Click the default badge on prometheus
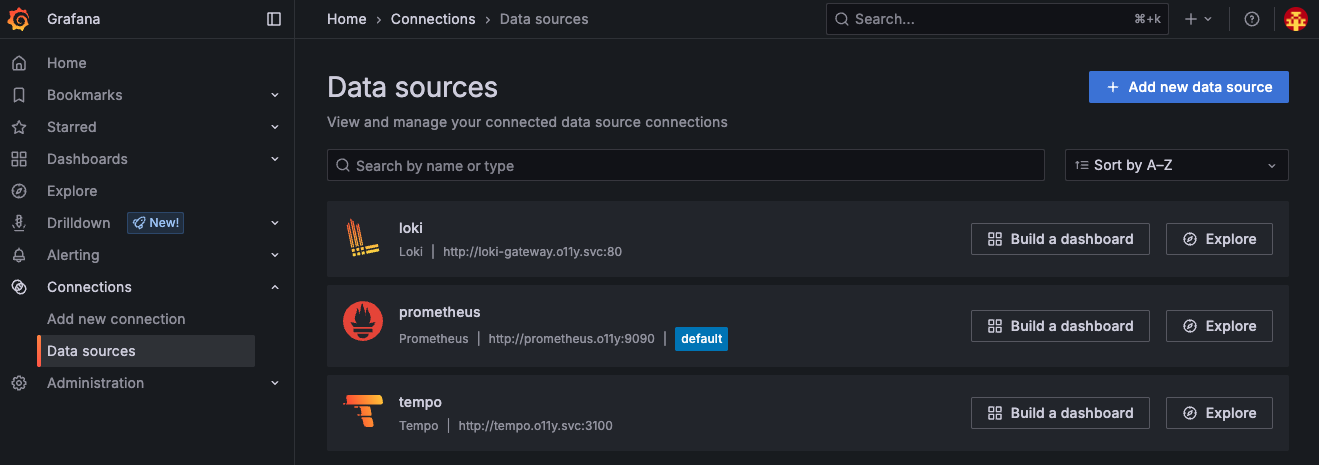Image resolution: width=1319 pixels, height=465 pixels. [701, 339]
